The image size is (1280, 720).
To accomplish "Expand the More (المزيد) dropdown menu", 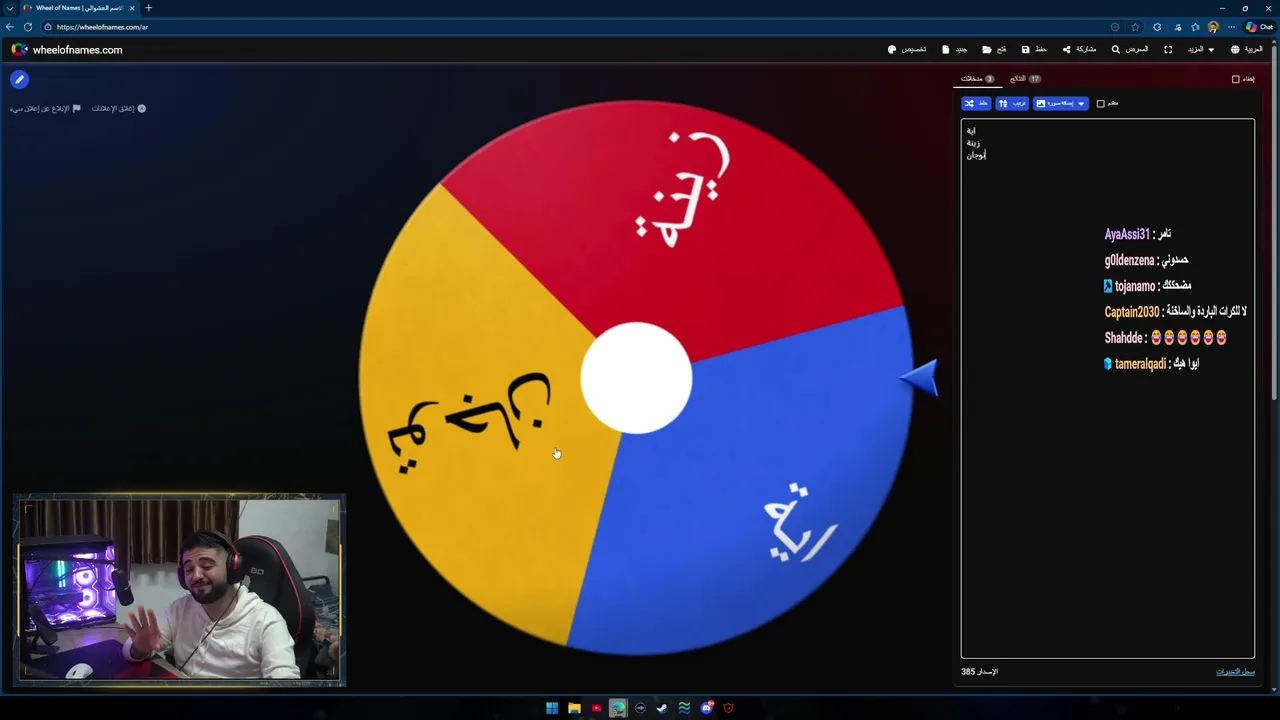I will pyautogui.click(x=1201, y=49).
